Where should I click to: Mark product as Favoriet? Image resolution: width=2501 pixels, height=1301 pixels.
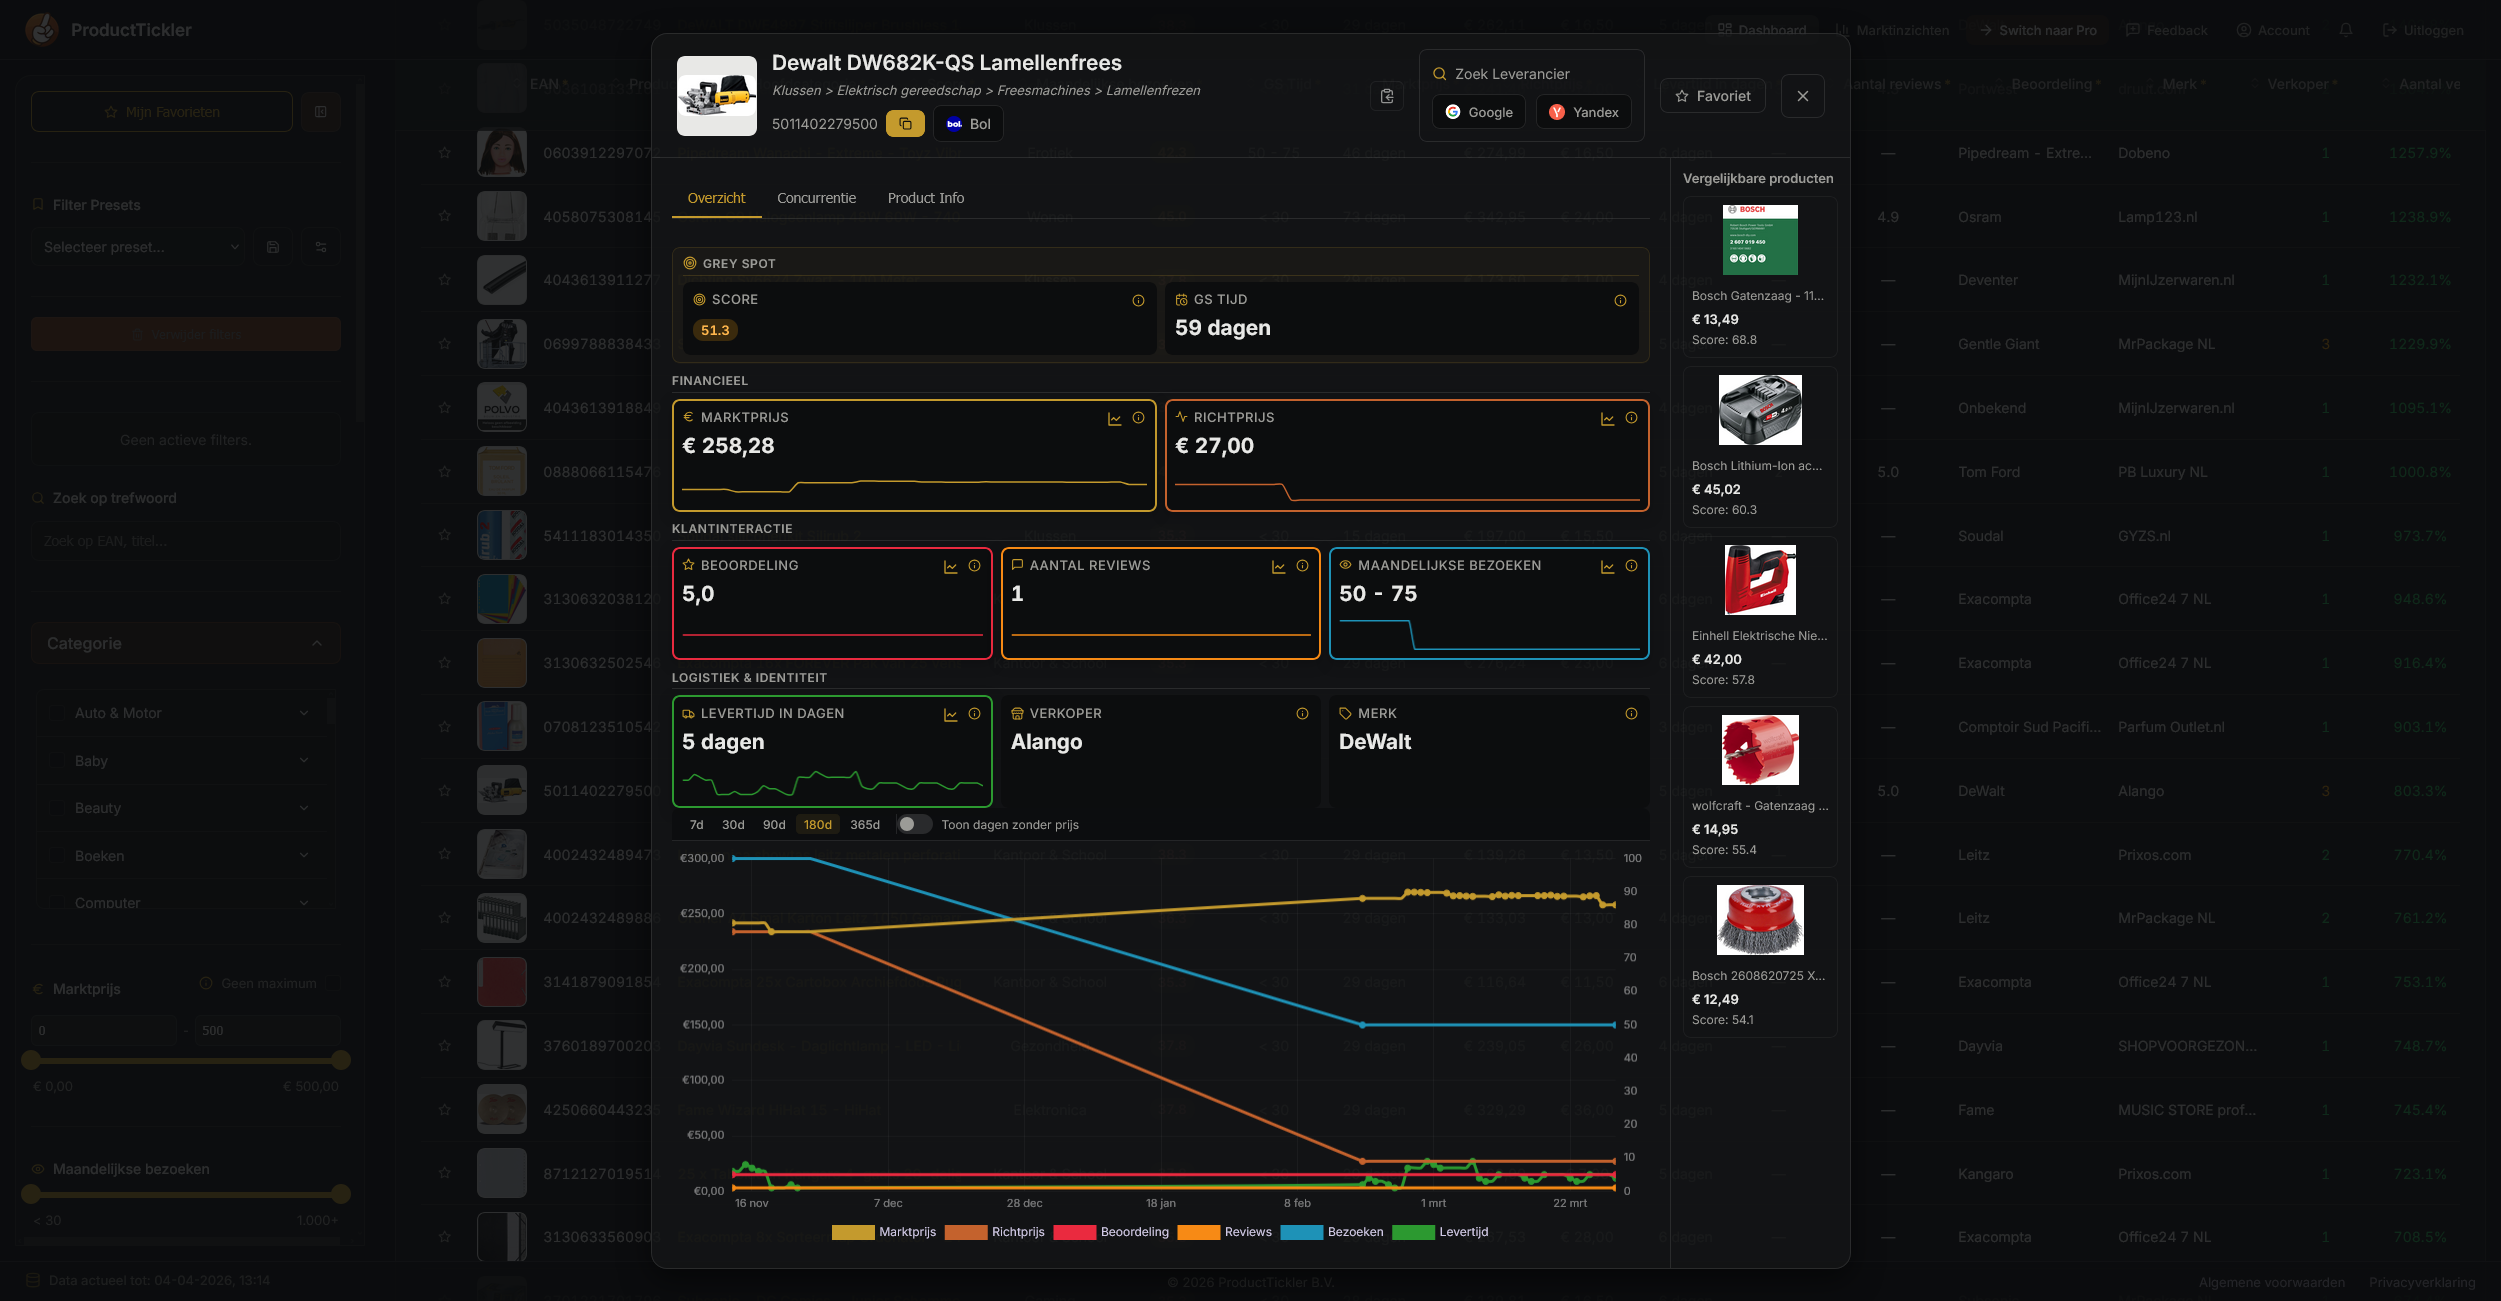click(1712, 96)
